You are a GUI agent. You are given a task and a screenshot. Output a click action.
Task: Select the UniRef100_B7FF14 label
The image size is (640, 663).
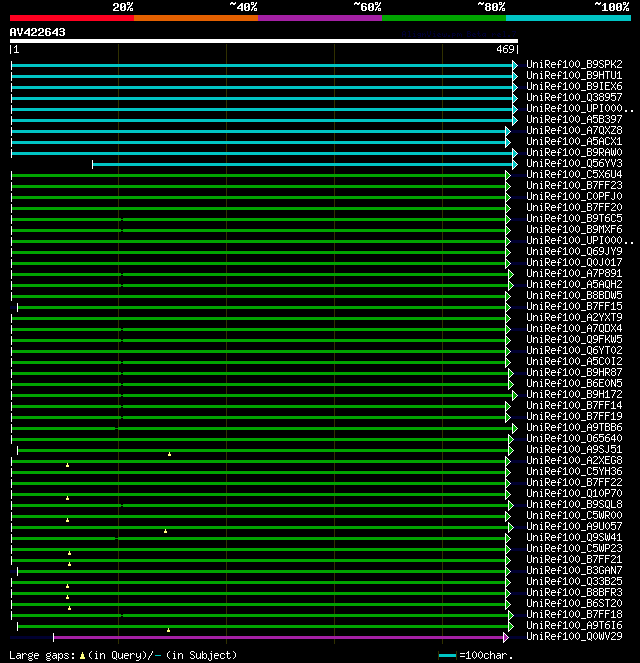[574, 405]
